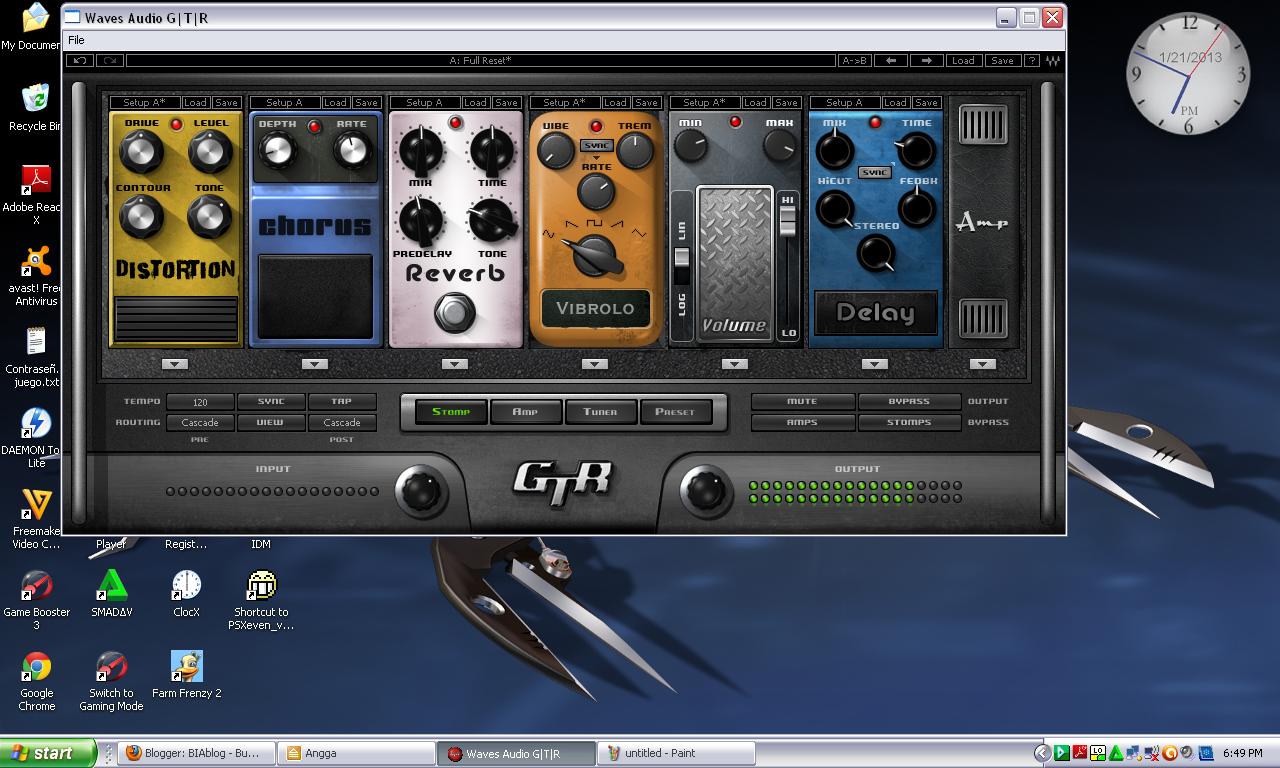The height and width of the screenshot is (768, 1280).
Task: Open the File menu
Action: pyautogui.click(x=76, y=40)
